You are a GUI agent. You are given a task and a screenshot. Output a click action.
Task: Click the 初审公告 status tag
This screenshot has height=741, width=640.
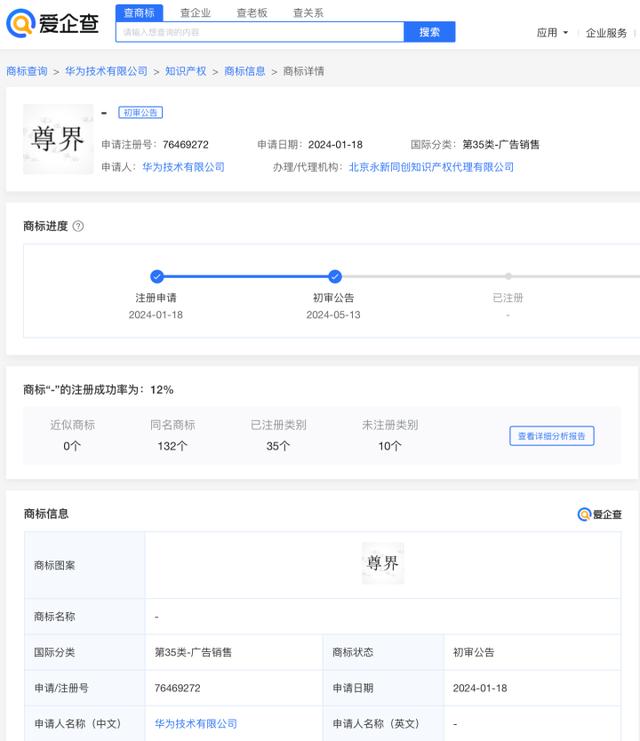[140, 112]
